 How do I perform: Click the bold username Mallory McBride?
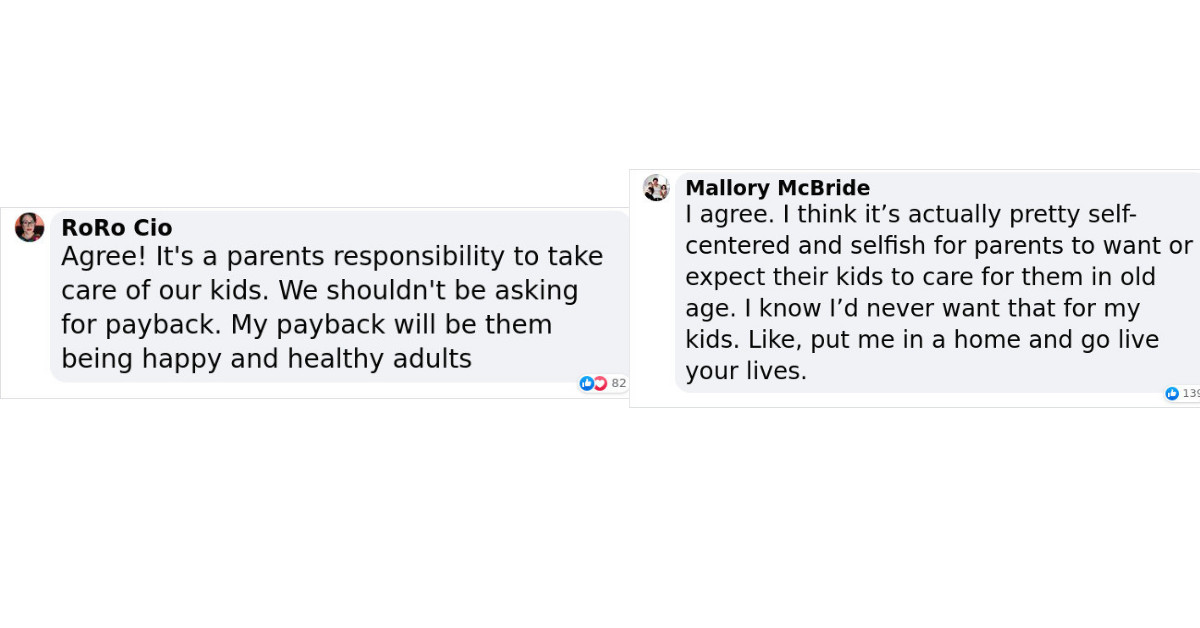click(777, 188)
